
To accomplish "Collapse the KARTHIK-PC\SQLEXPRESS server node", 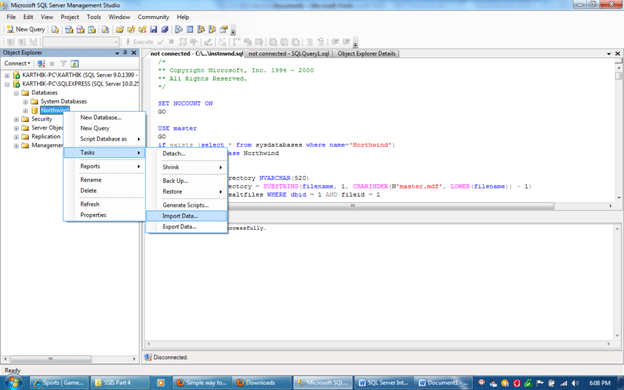I will 7,84.
